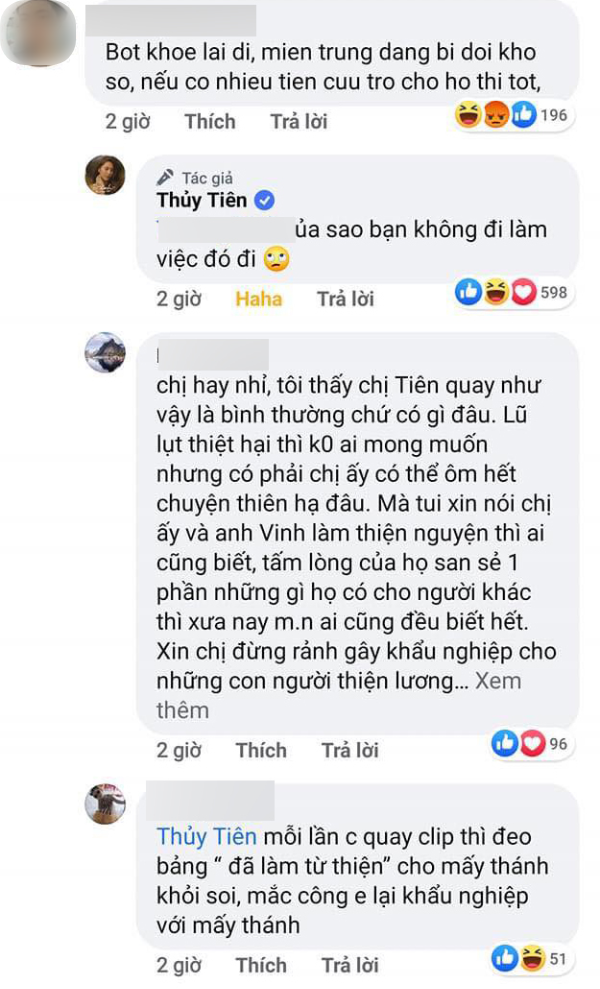View the 598 reactions on Thủy Tiên's reply
600x989 pixels.
pyautogui.click(x=512, y=293)
